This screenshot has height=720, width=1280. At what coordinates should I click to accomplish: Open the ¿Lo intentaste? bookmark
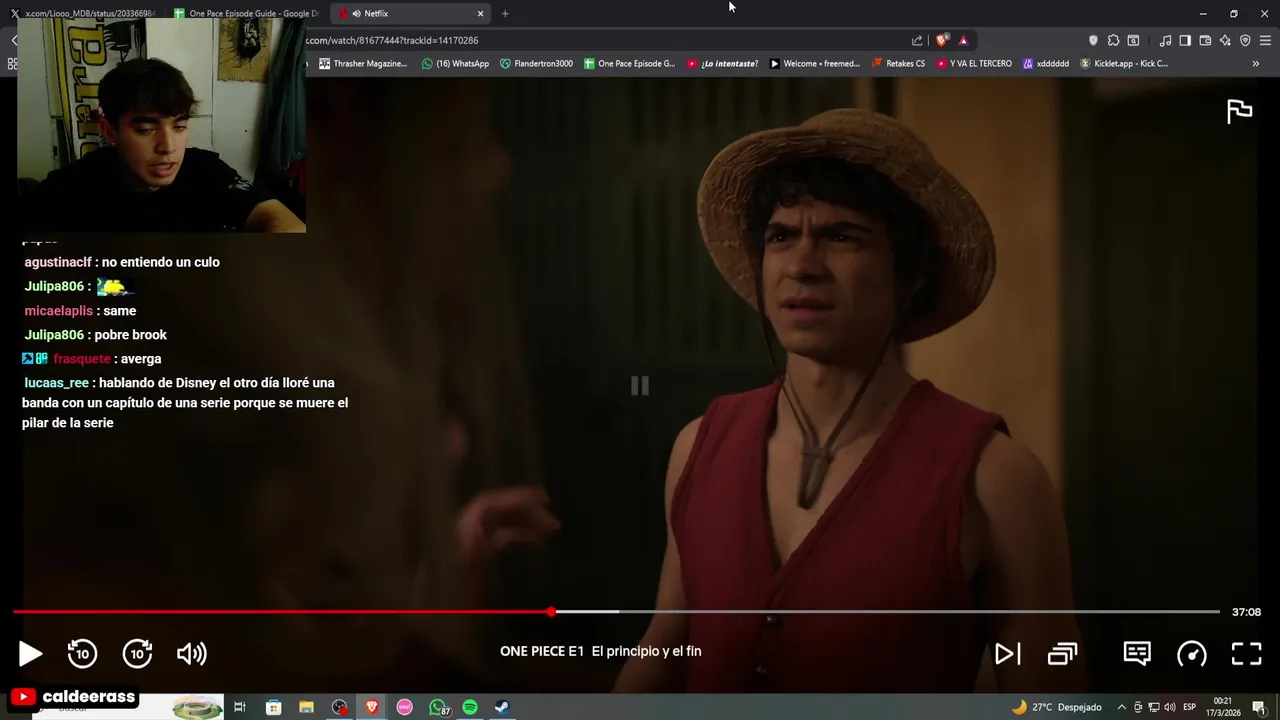(722, 63)
